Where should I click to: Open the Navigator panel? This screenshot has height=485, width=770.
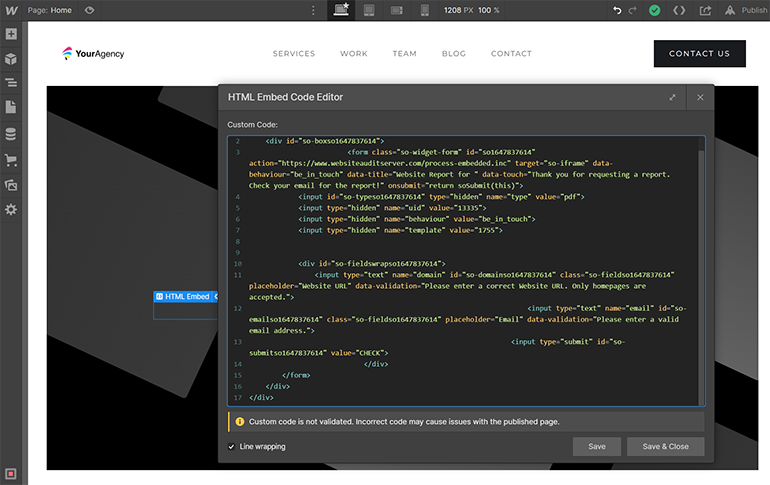(x=11, y=84)
